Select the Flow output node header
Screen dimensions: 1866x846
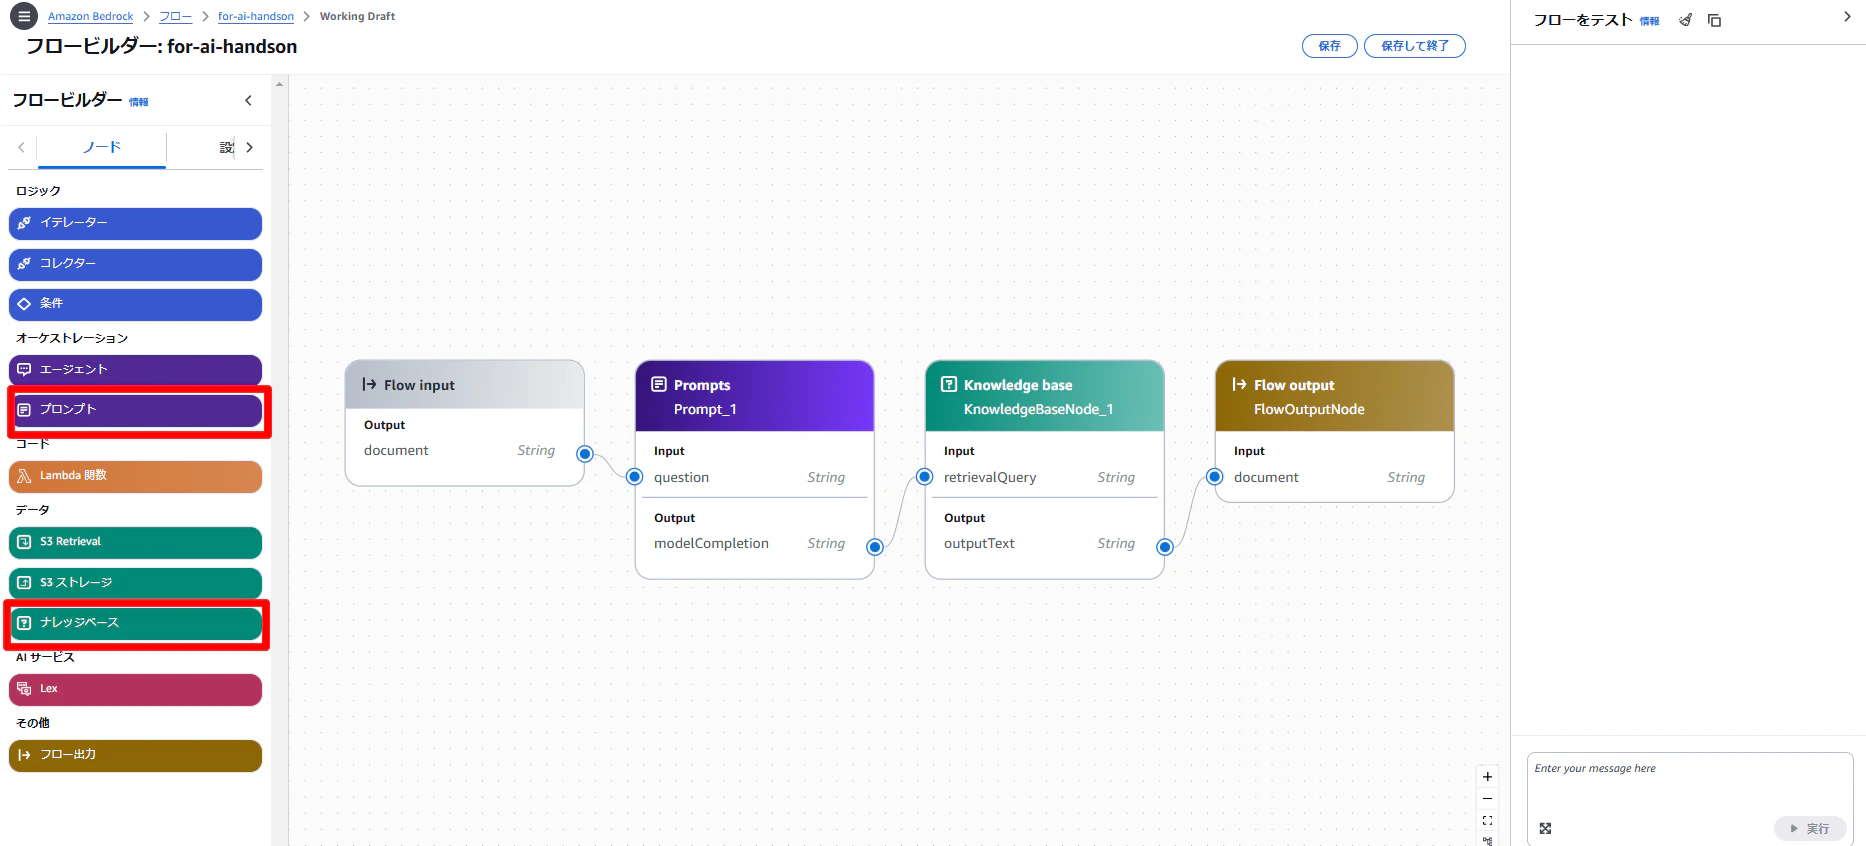[x=1335, y=397]
